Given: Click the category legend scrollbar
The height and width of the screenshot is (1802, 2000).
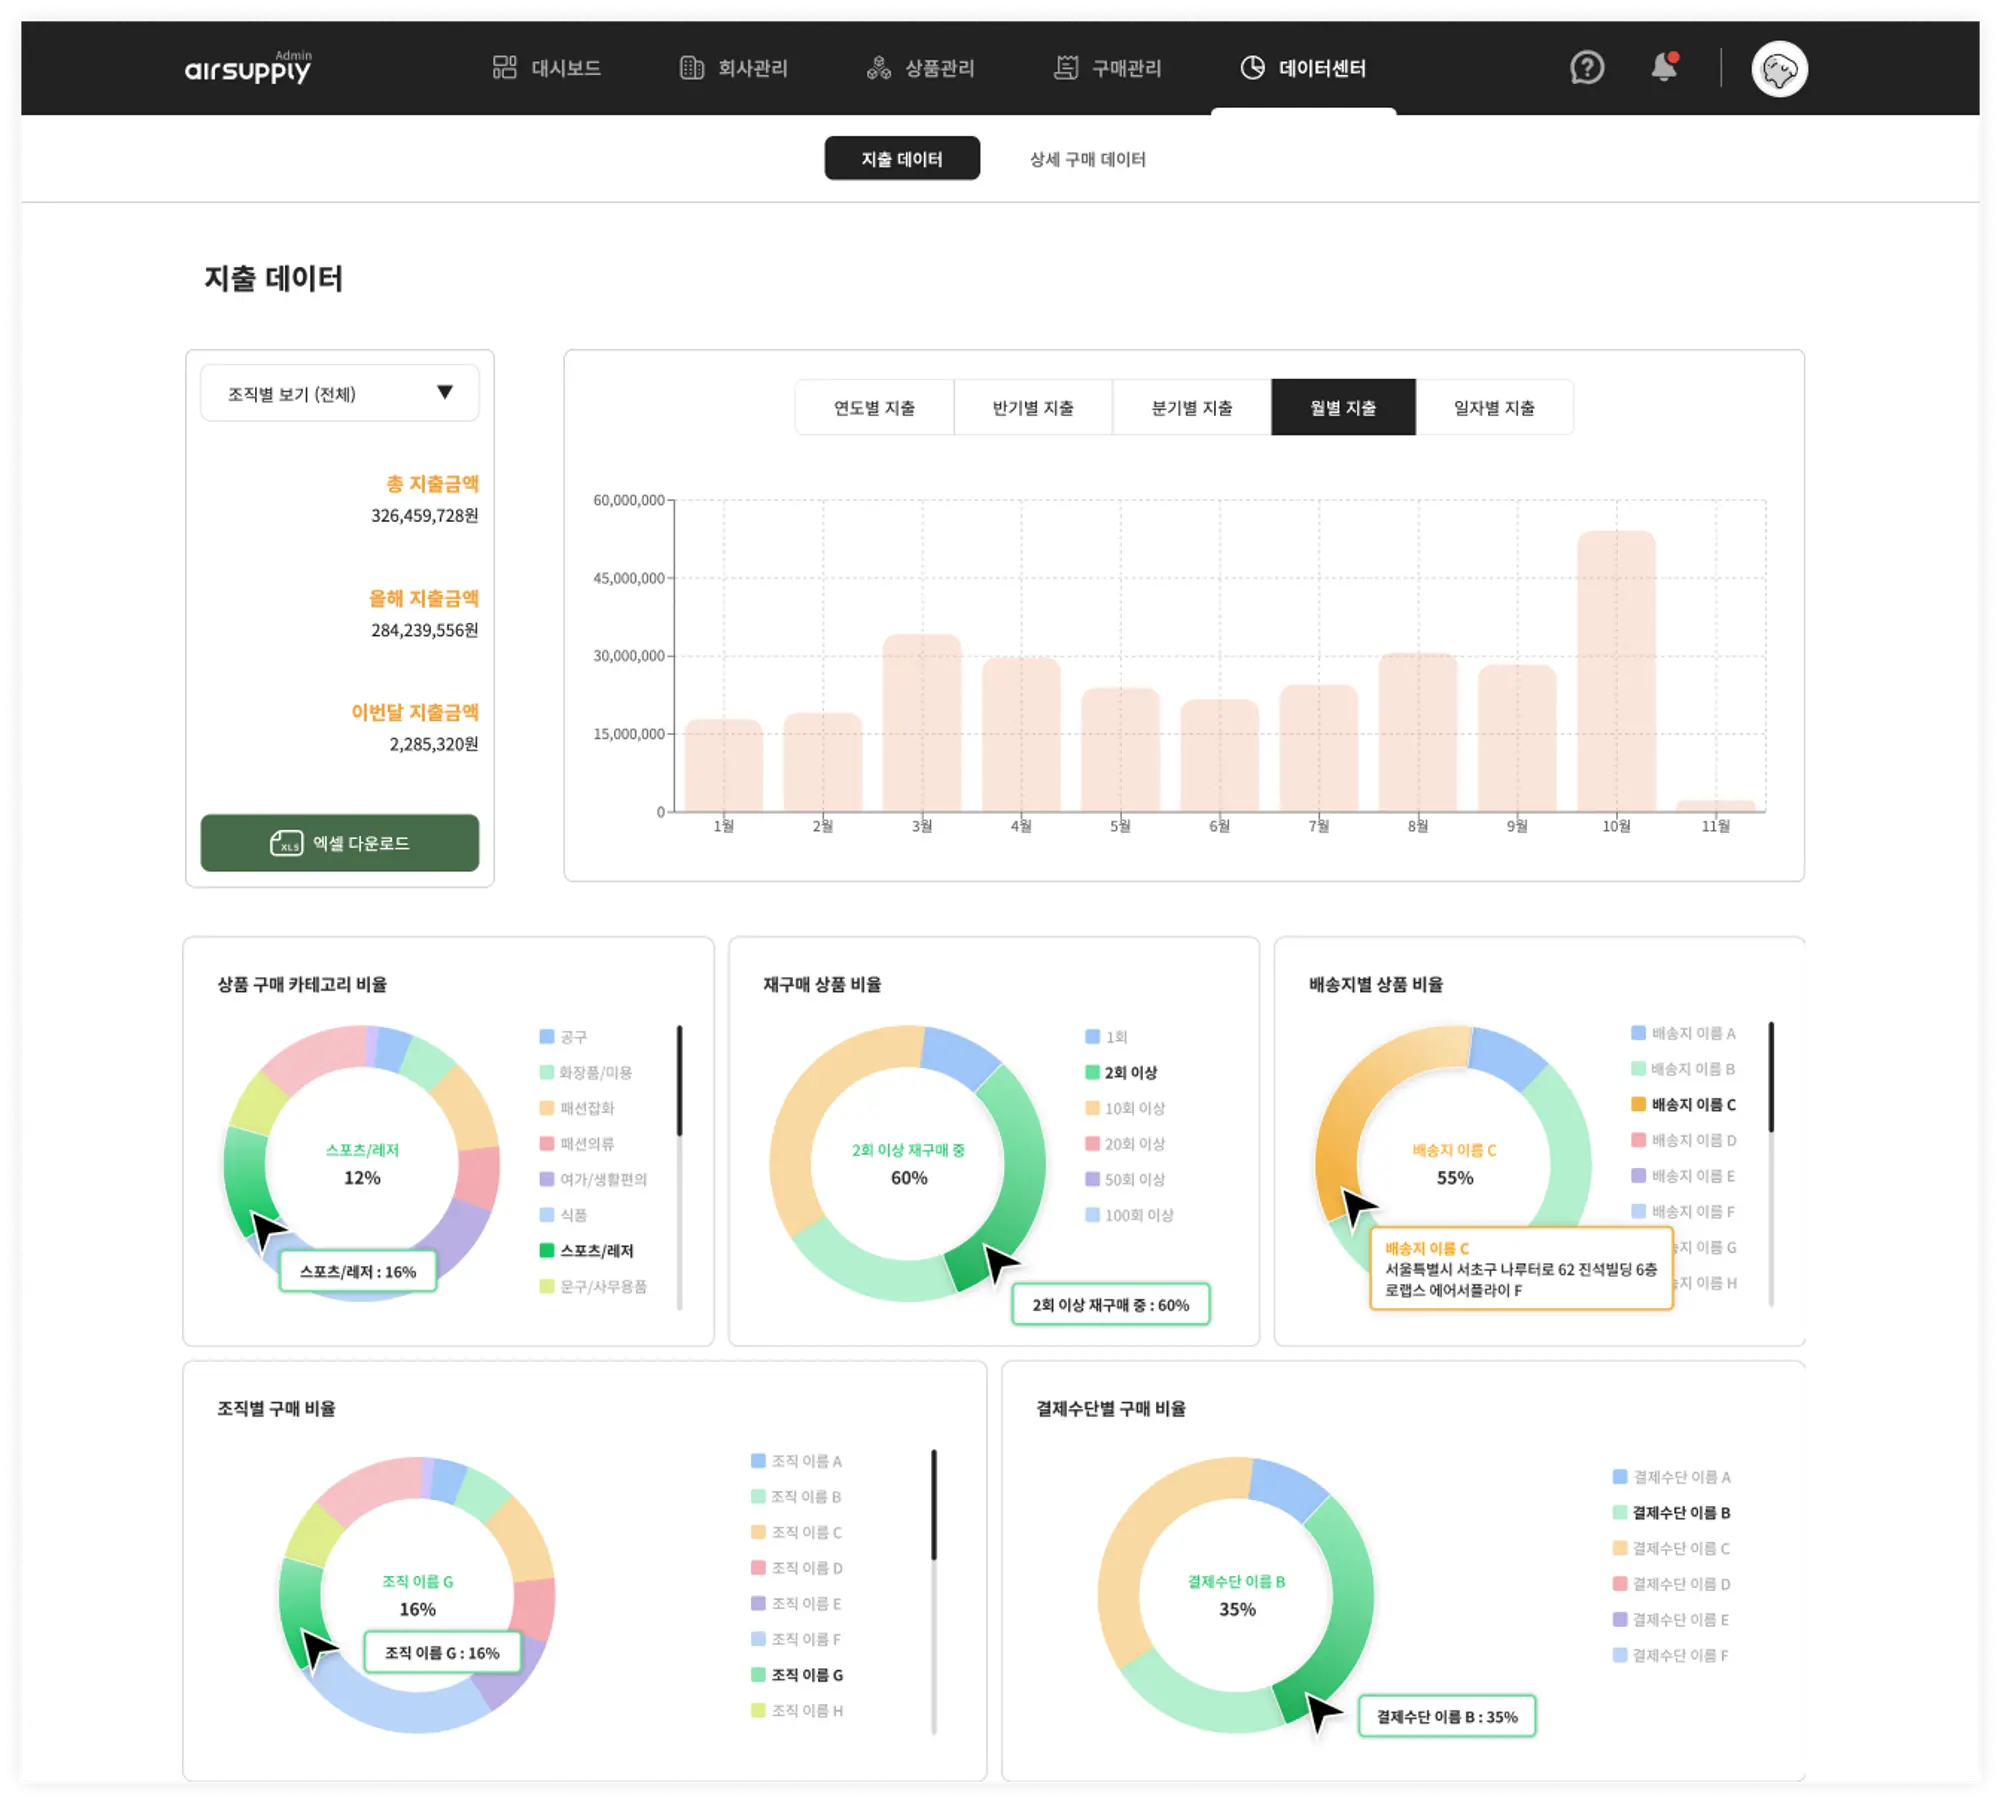Looking at the screenshot, I should 679,1080.
